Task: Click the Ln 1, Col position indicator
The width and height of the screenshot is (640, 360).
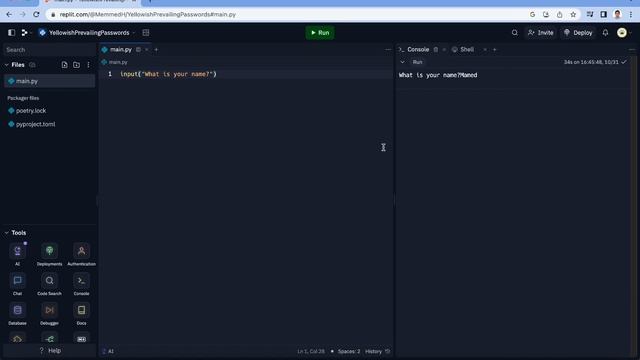Action: pos(311,351)
